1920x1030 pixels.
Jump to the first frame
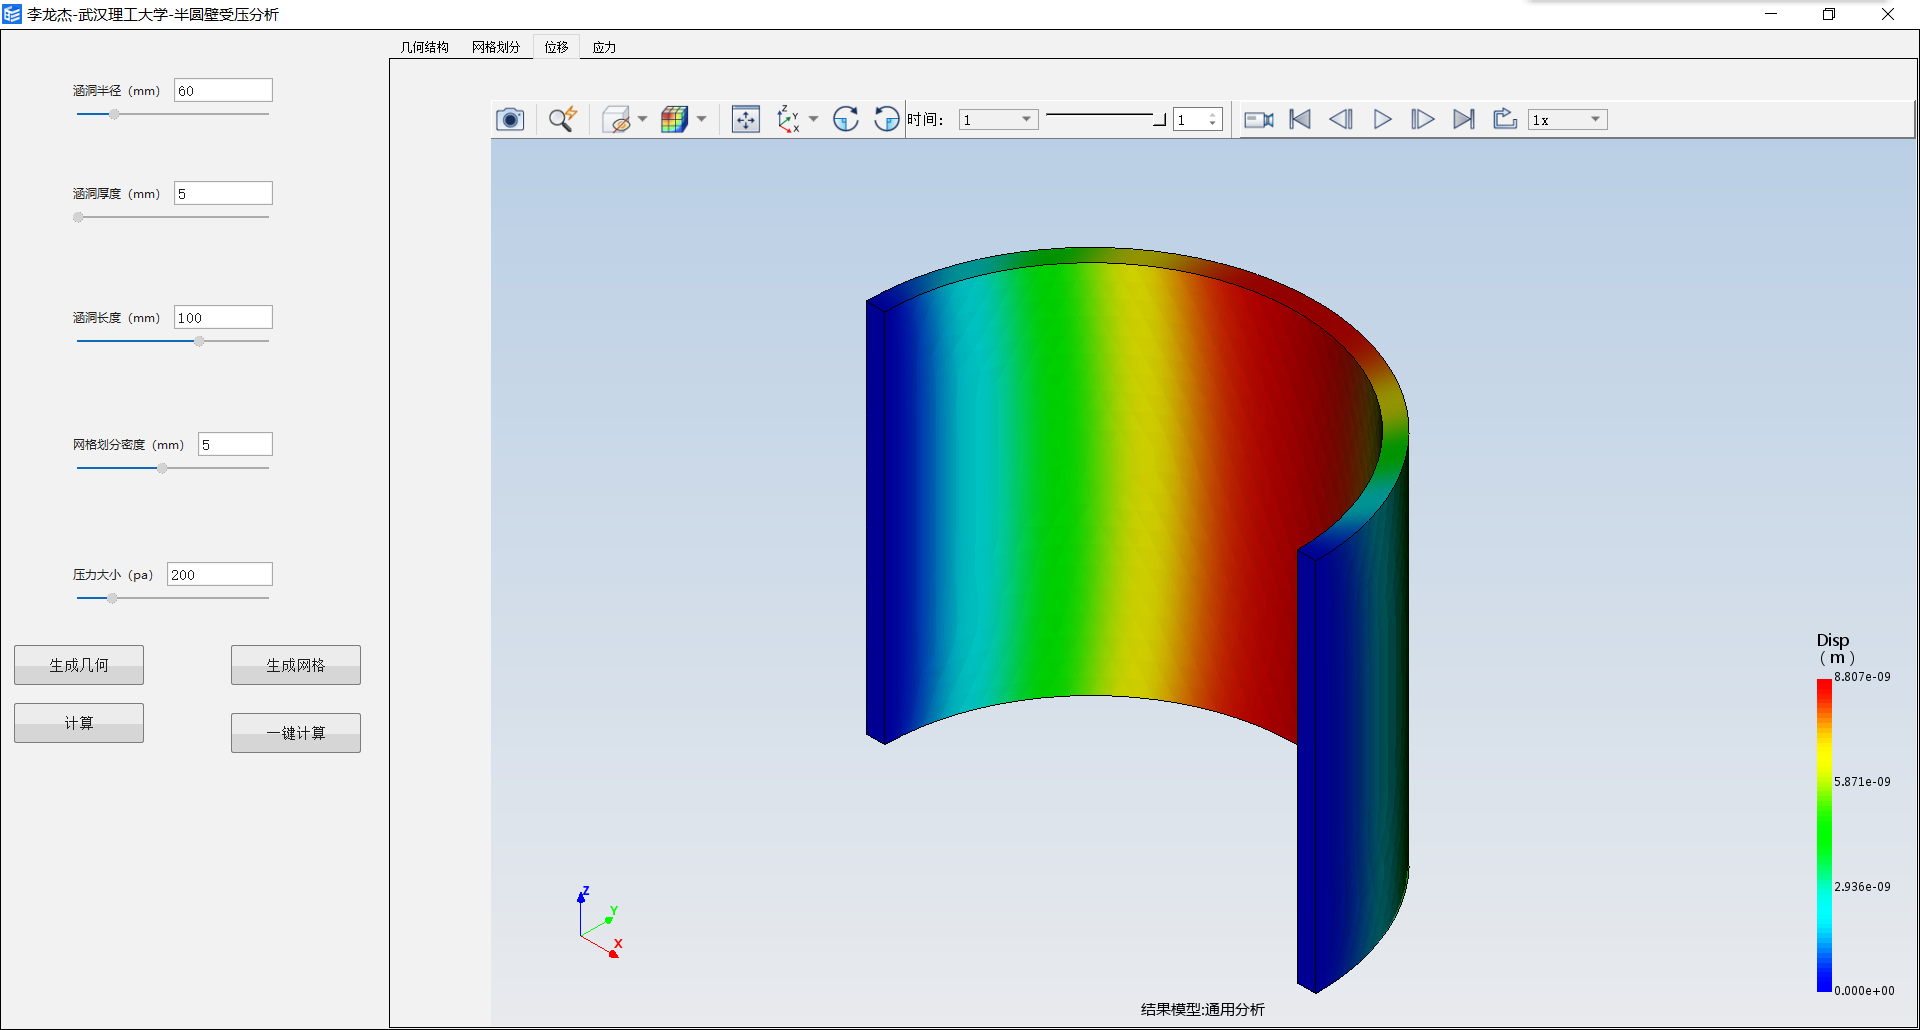click(x=1300, y=120)
